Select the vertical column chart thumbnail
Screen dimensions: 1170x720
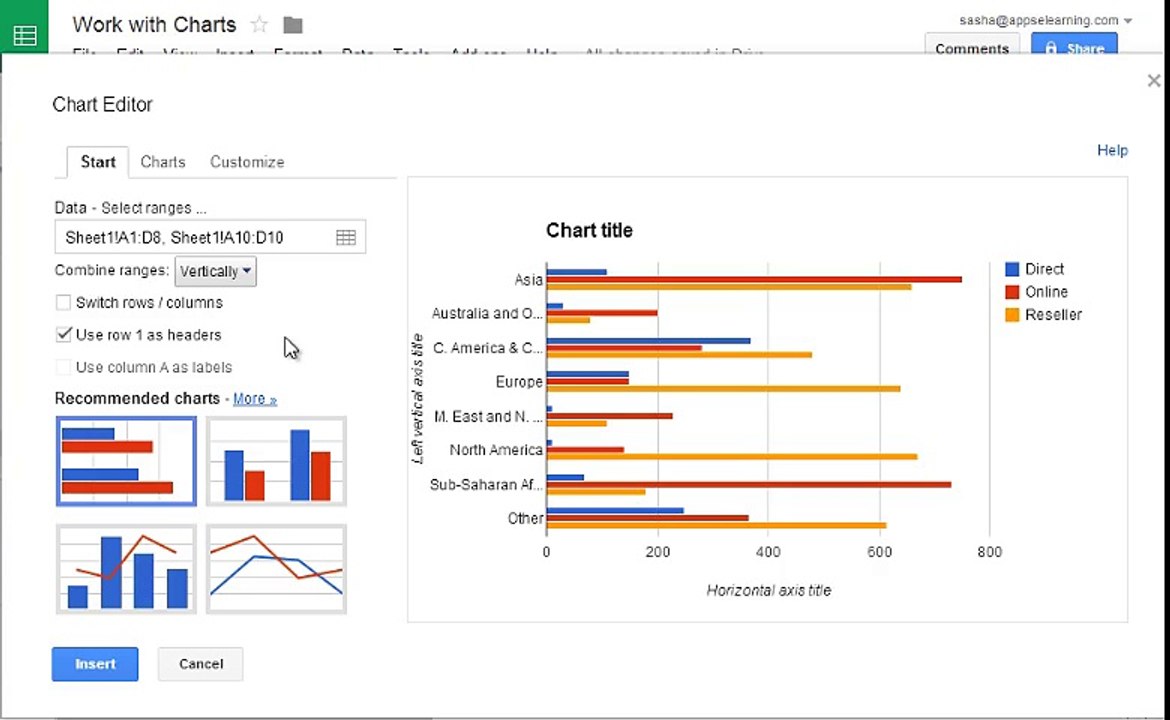(276, 461)
